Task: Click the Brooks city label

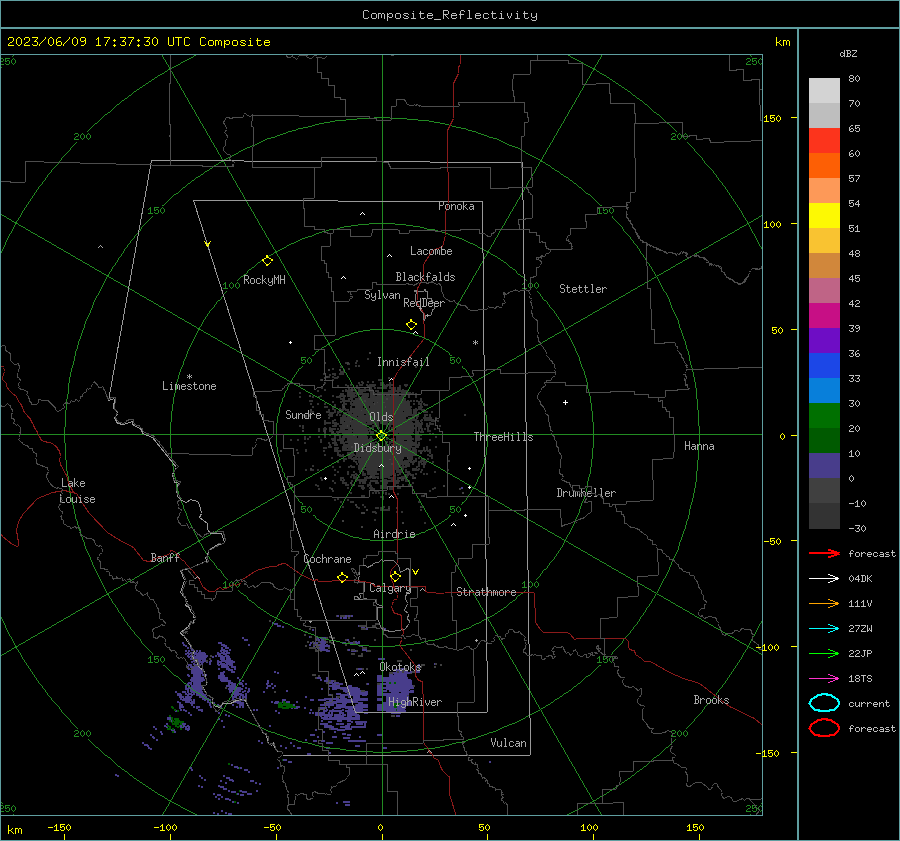Action: click(711, 700)
